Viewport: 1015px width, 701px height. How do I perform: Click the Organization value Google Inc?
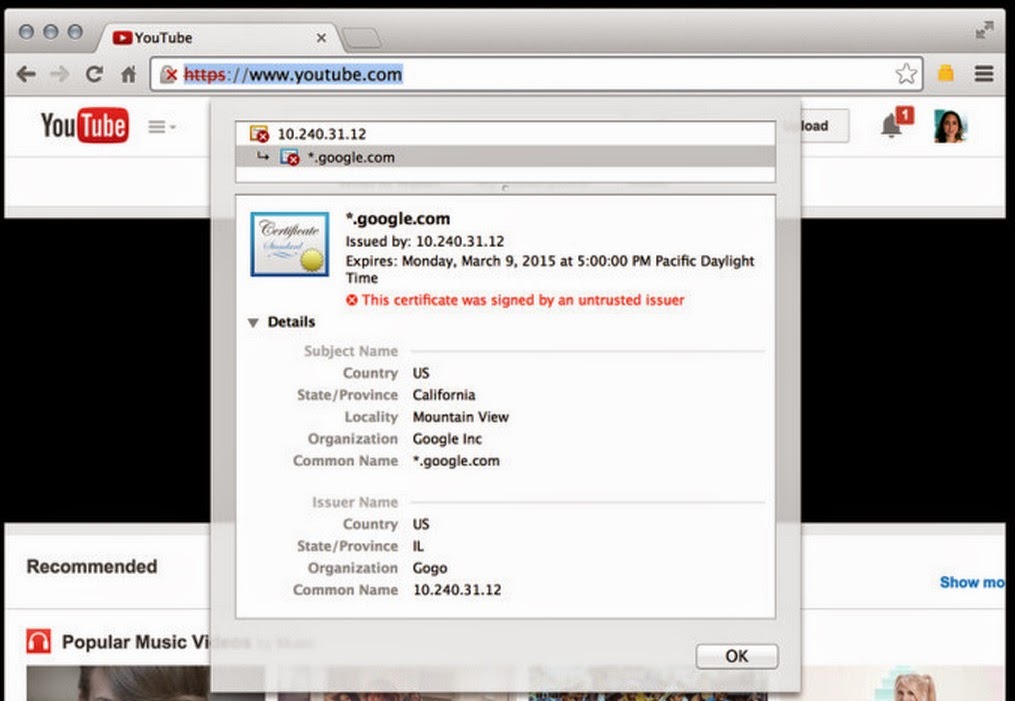447,439
